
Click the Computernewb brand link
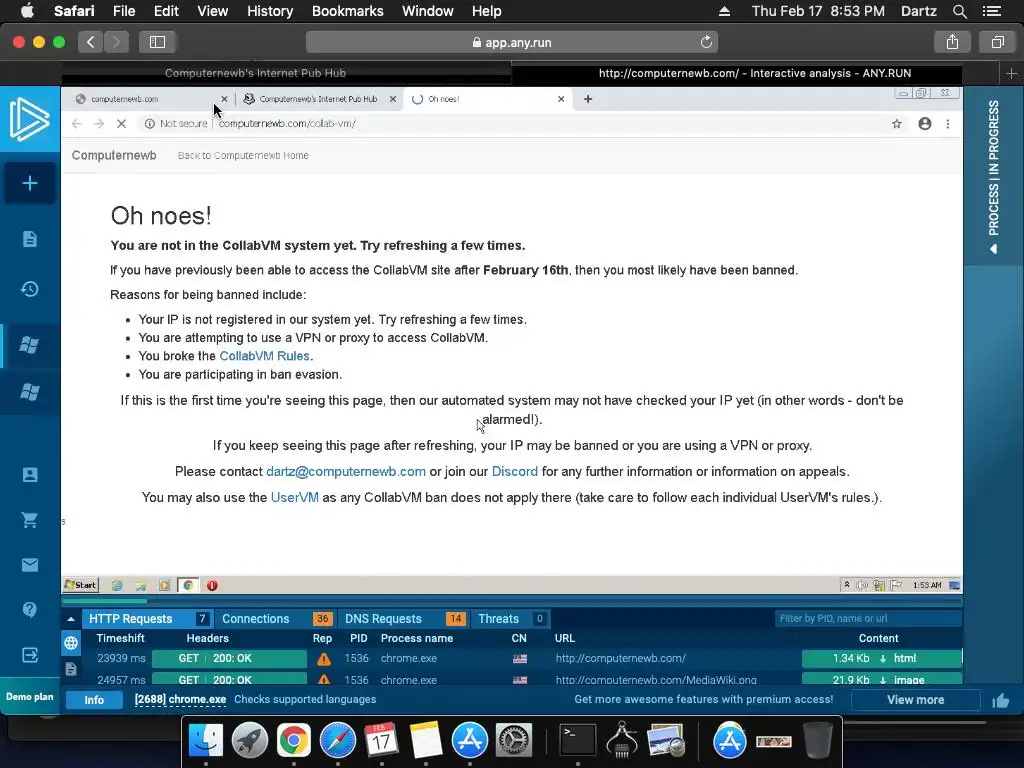coord(114,155)
